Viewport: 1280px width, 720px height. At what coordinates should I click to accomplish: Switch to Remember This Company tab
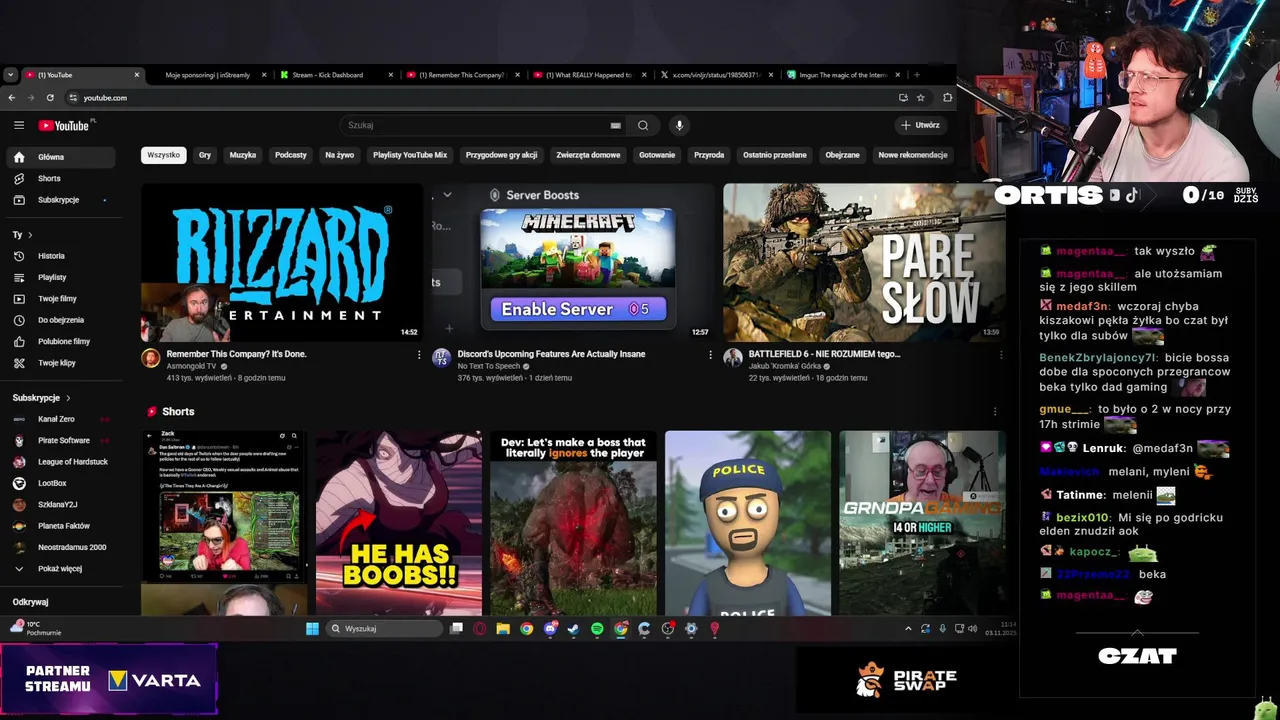click(x=462, y=75)
